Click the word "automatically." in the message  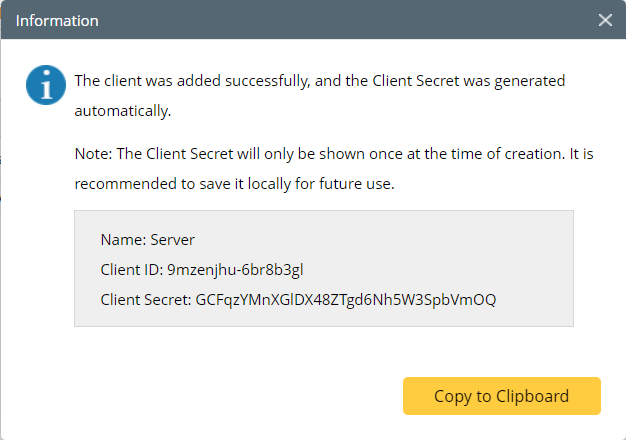coord(123,111)
